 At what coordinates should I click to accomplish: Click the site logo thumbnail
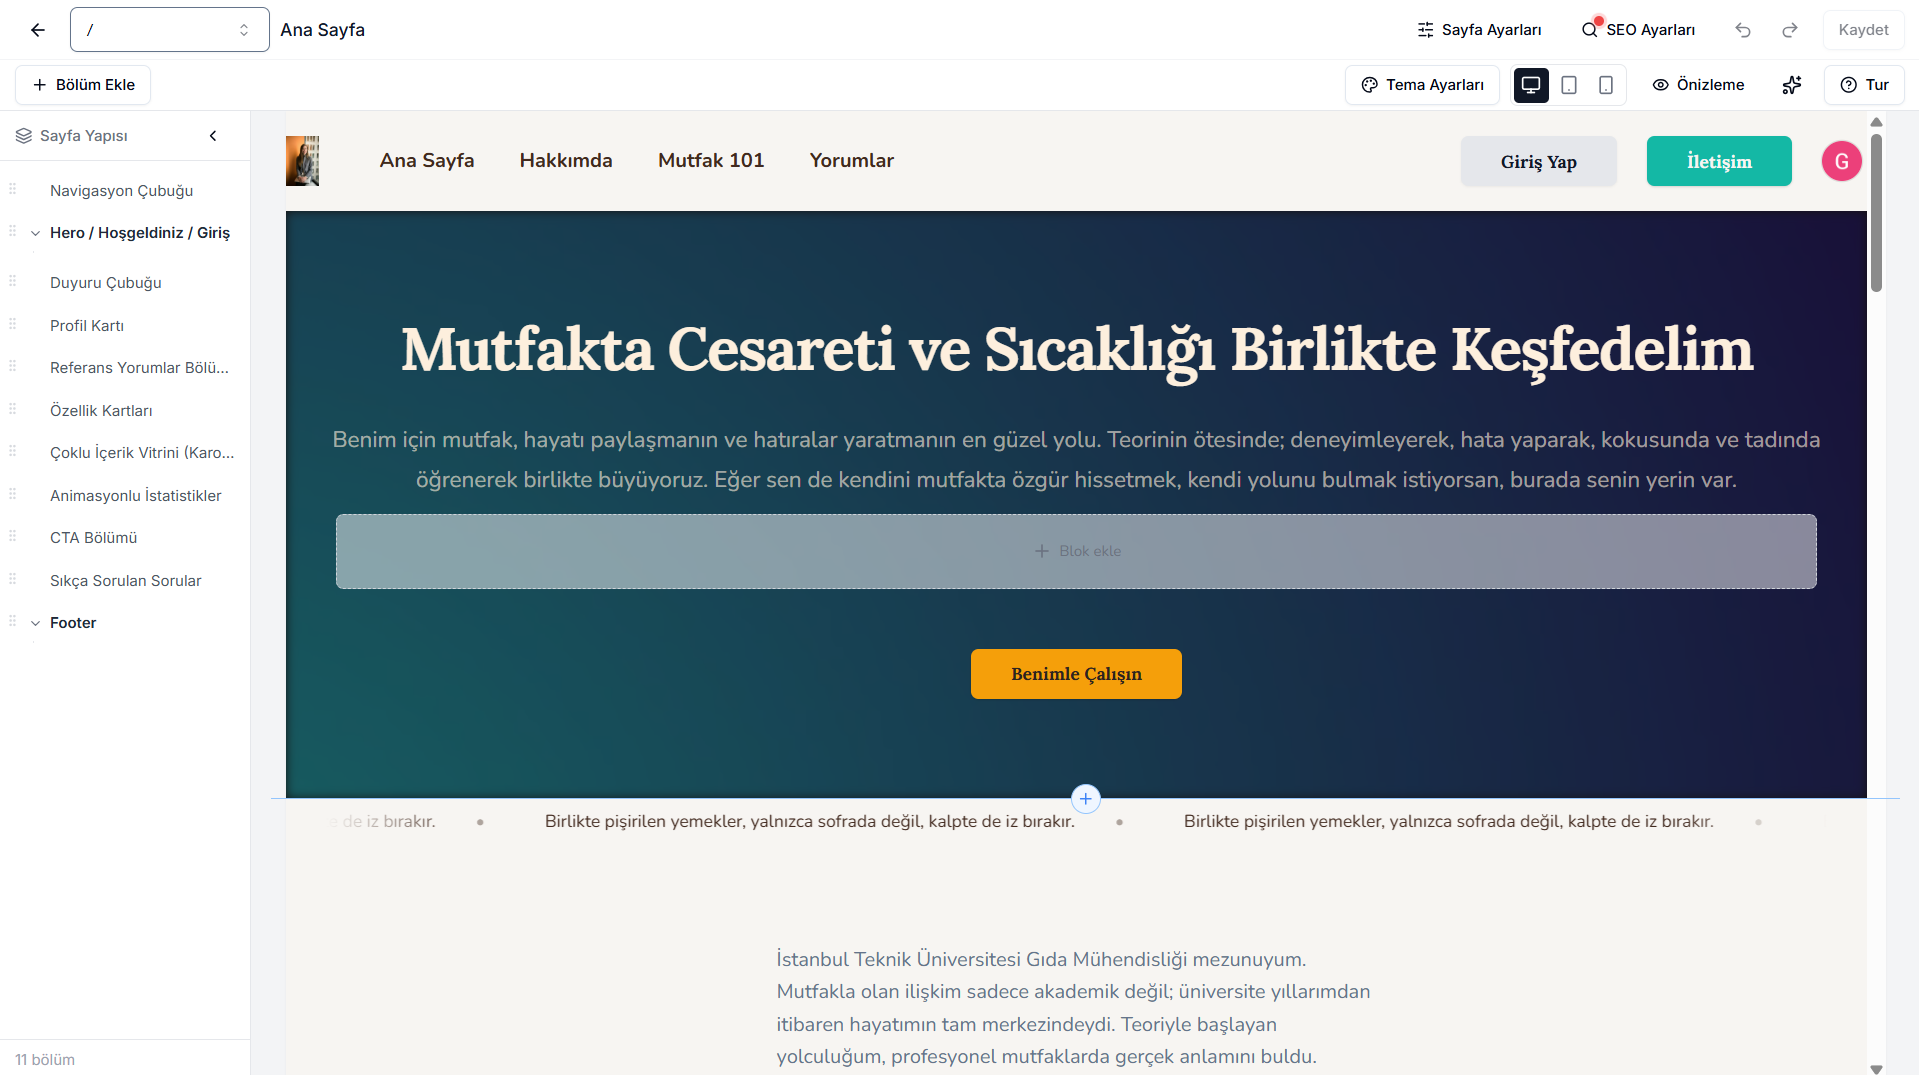point(302,161)
